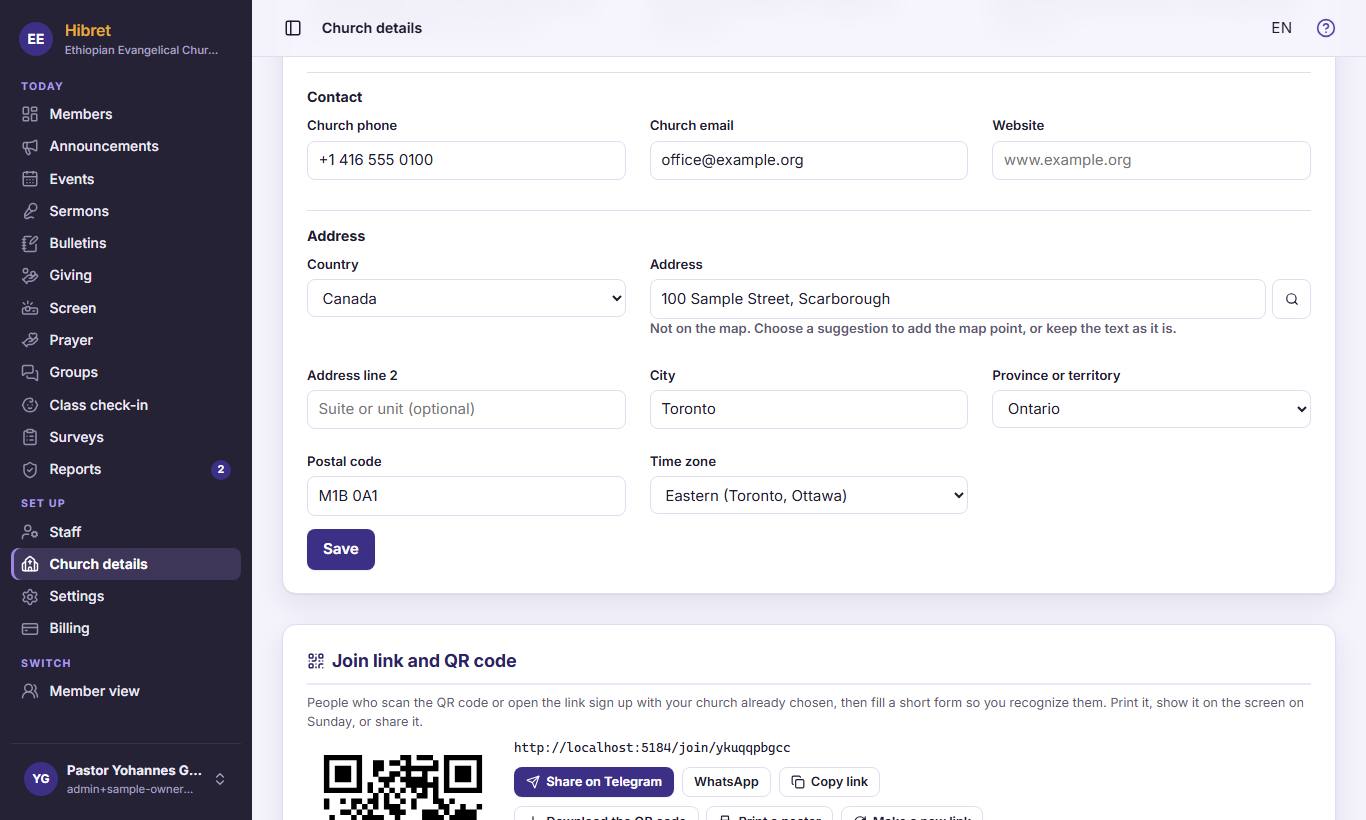The width and height of the screenshot is (1366, 820).
Task: Click the City input field
Action: [x=809, y=409]
